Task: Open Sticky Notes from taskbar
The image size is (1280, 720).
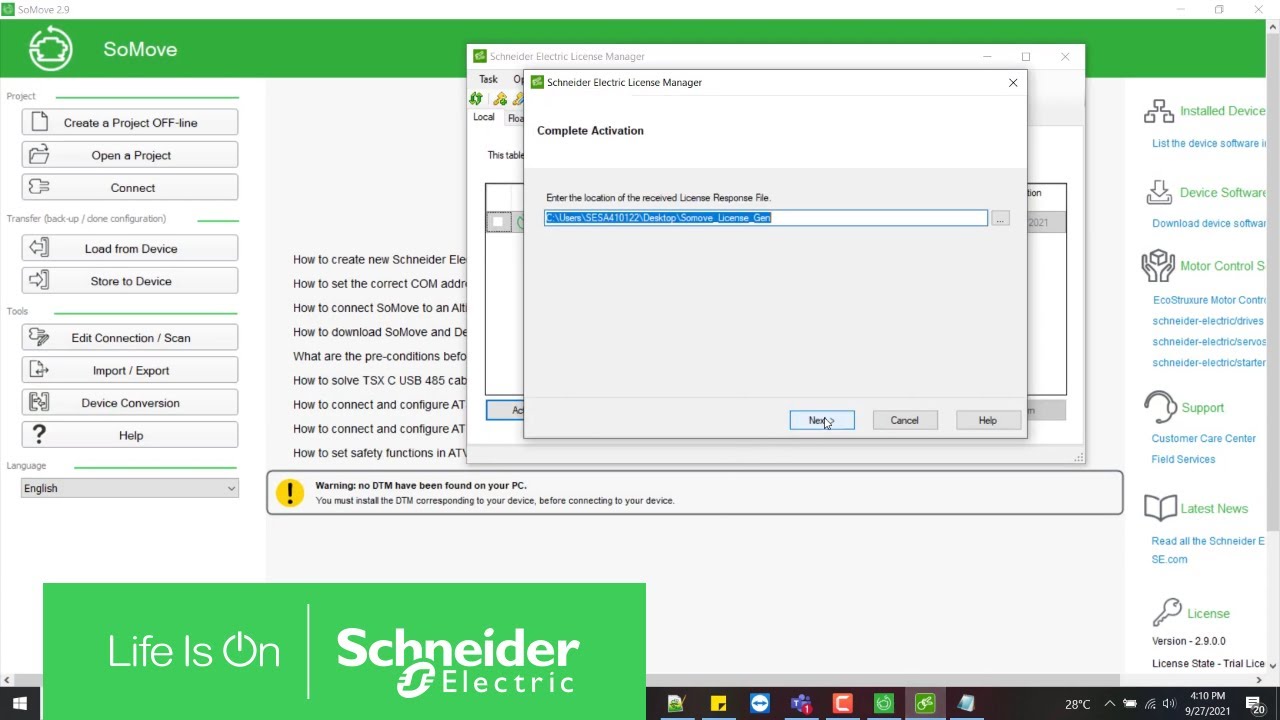Action: (718, 704)
